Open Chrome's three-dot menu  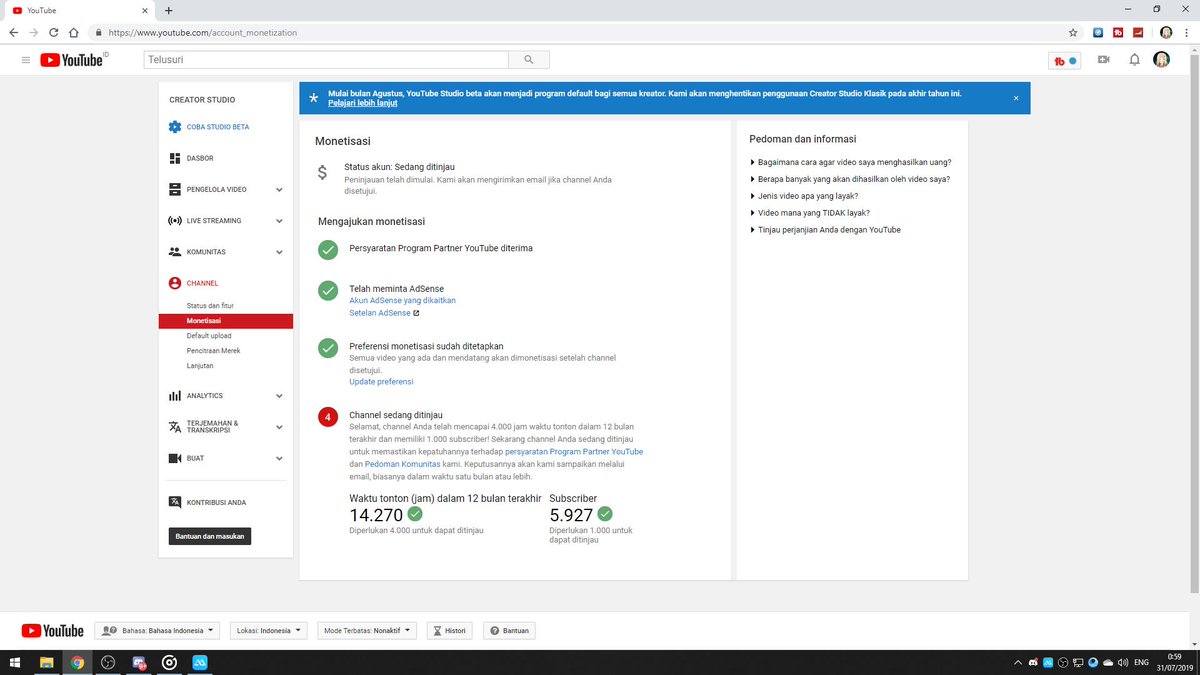pos(1186,32)
